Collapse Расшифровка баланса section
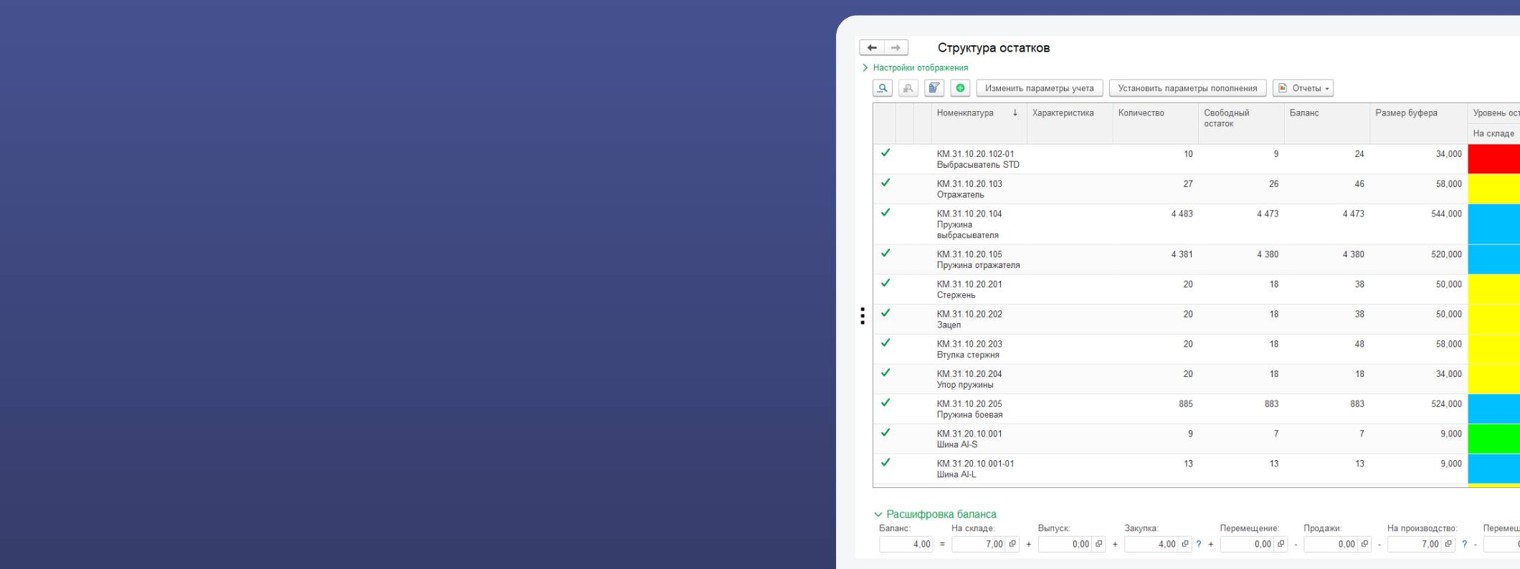Screen dimensions: 1520x569 935,514
